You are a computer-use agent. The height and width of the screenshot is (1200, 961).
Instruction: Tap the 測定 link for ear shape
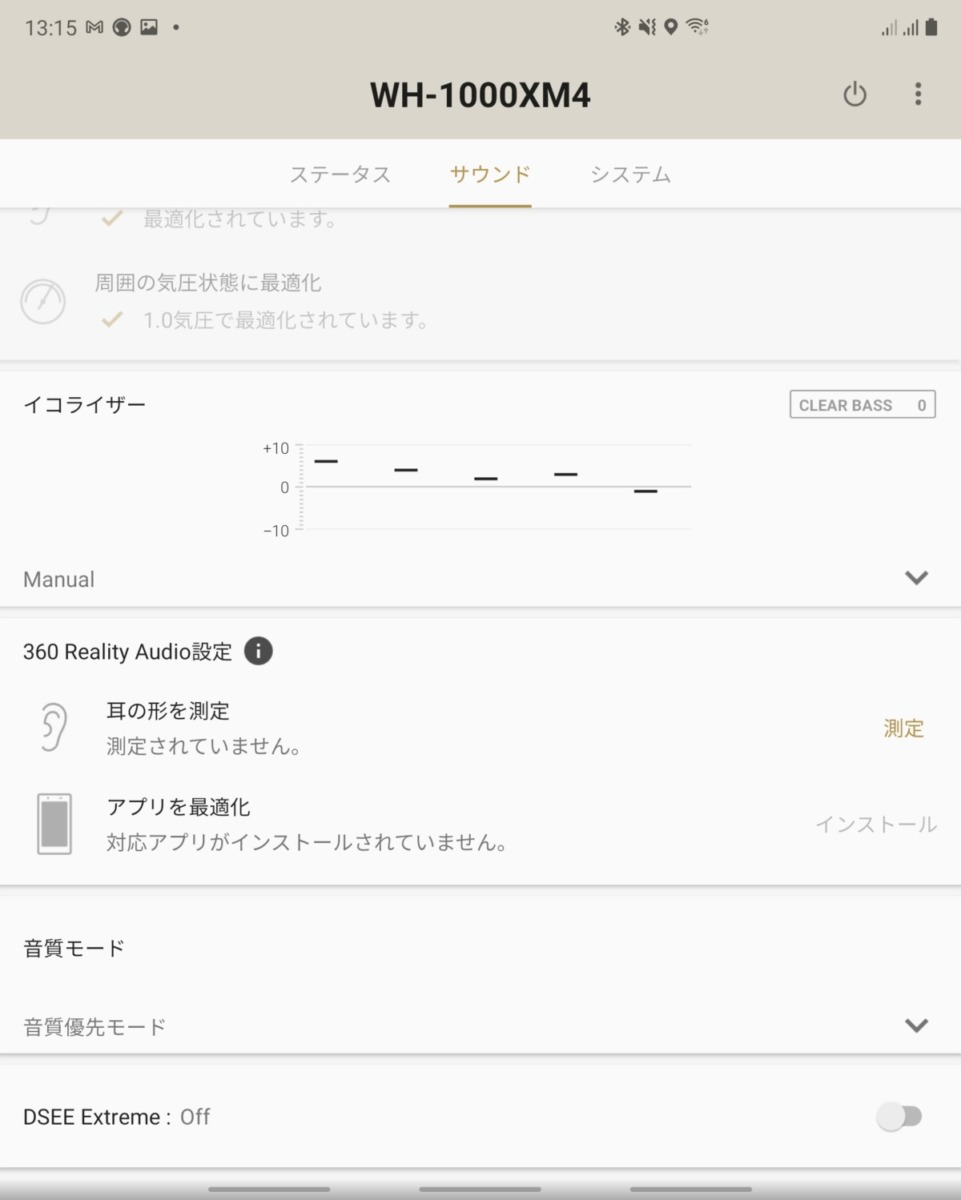point(904,728)
